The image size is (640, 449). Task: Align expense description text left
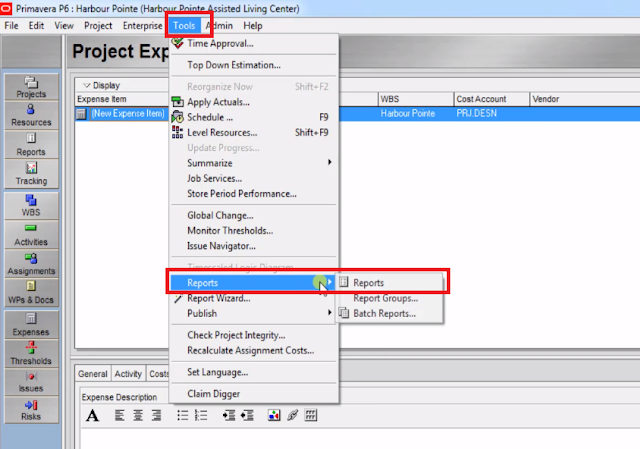tap(120, 416)
